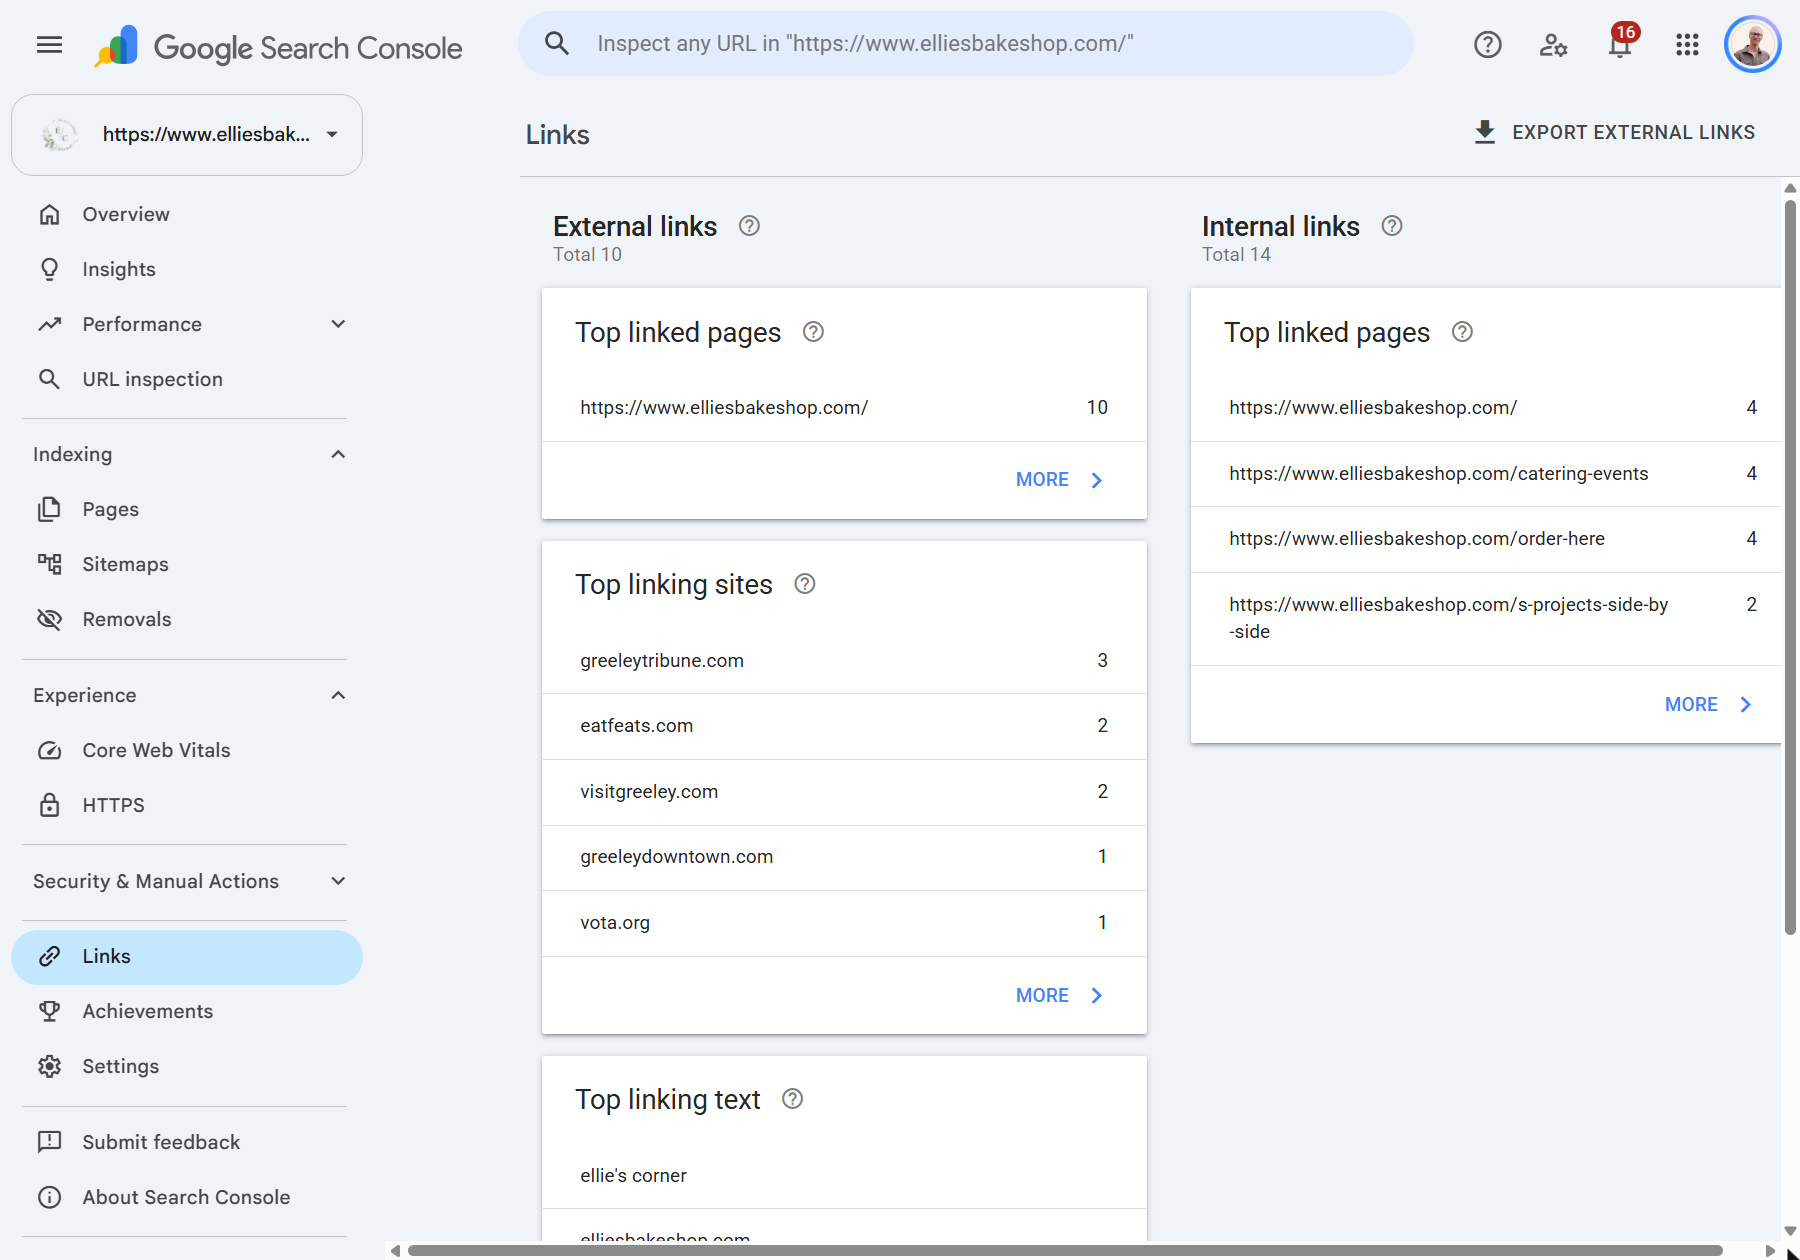Open HTTPS report in sidebar
1800x1260 pixels.
pos(187,805)
